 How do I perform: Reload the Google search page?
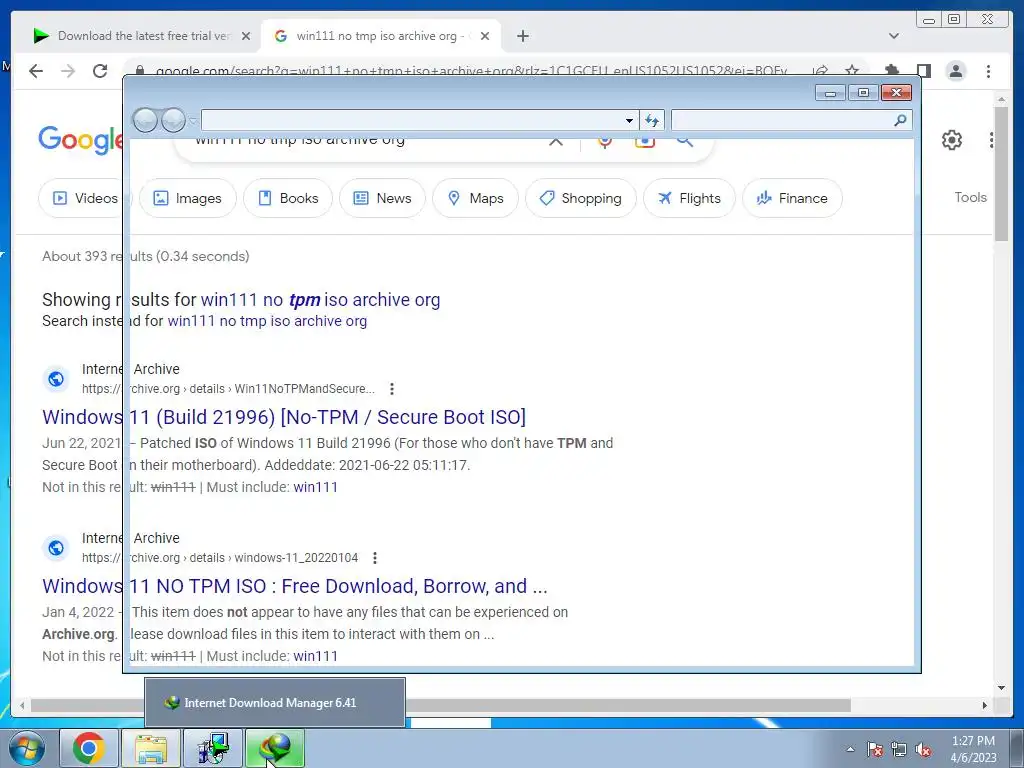click(x=100, y=71)
